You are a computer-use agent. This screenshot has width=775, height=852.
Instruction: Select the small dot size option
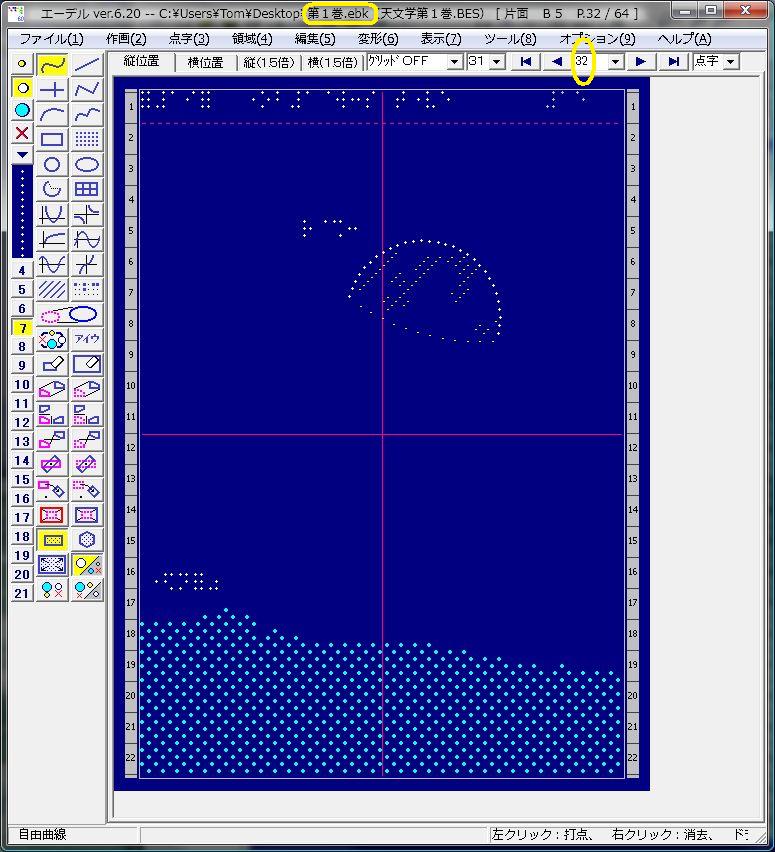pos(22,64)
